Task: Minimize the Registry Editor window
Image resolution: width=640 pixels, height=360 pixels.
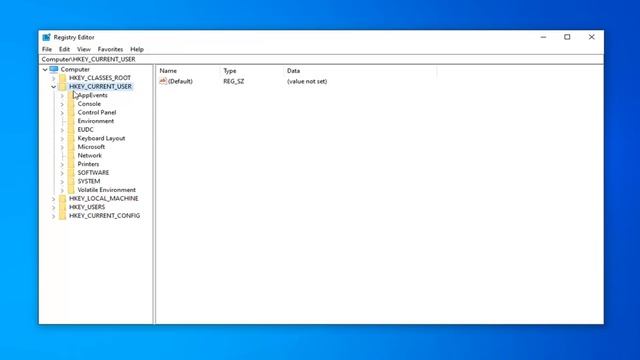Action: click(x=543, y=37)
